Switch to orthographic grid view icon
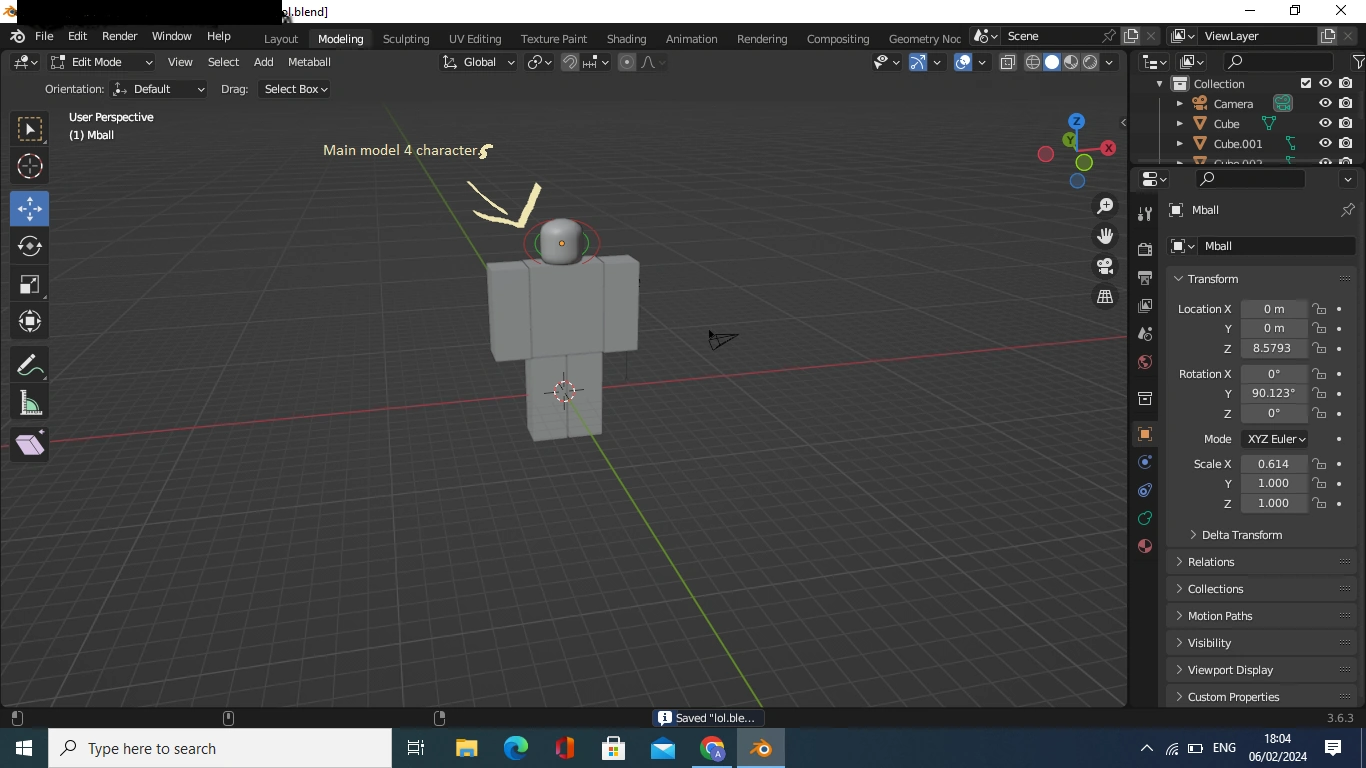The height and width of the screenshot is (768, 1366). pyautogui.click(x=1105, y=297)
